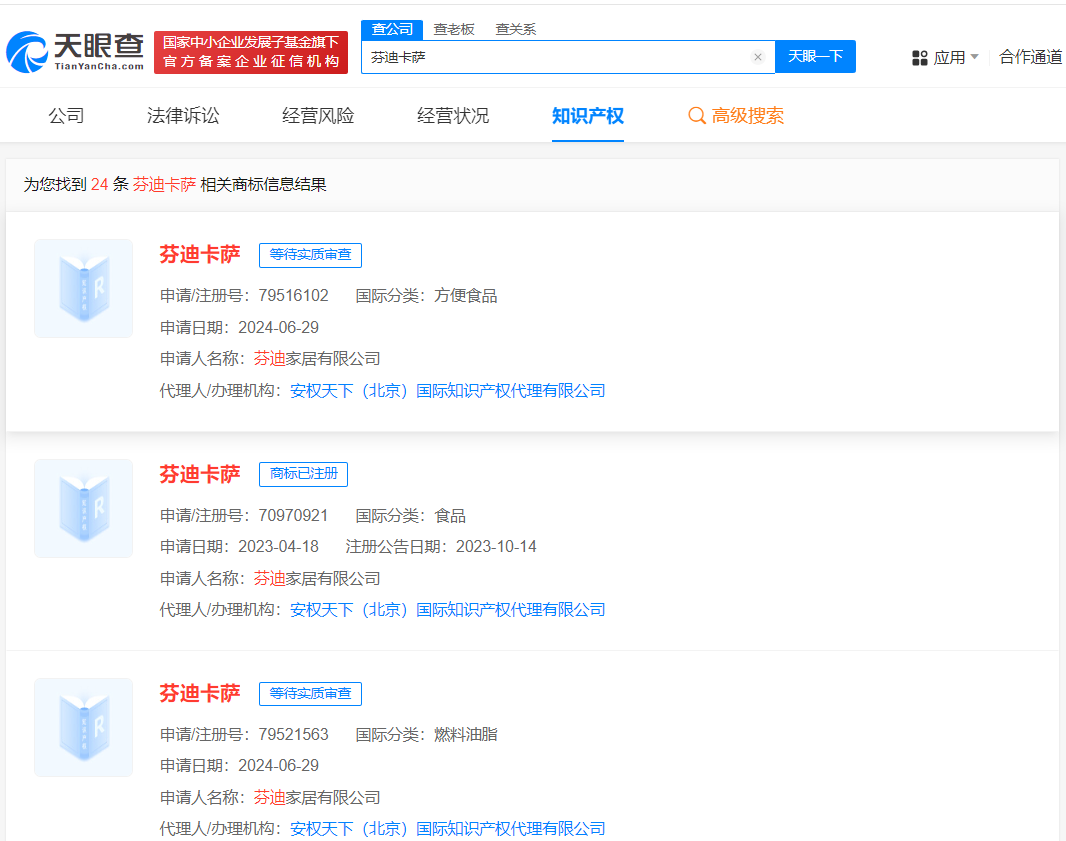Open agency link for trademark 79516102
This screenshot has height=841, width=1066.
pos(447,391)
